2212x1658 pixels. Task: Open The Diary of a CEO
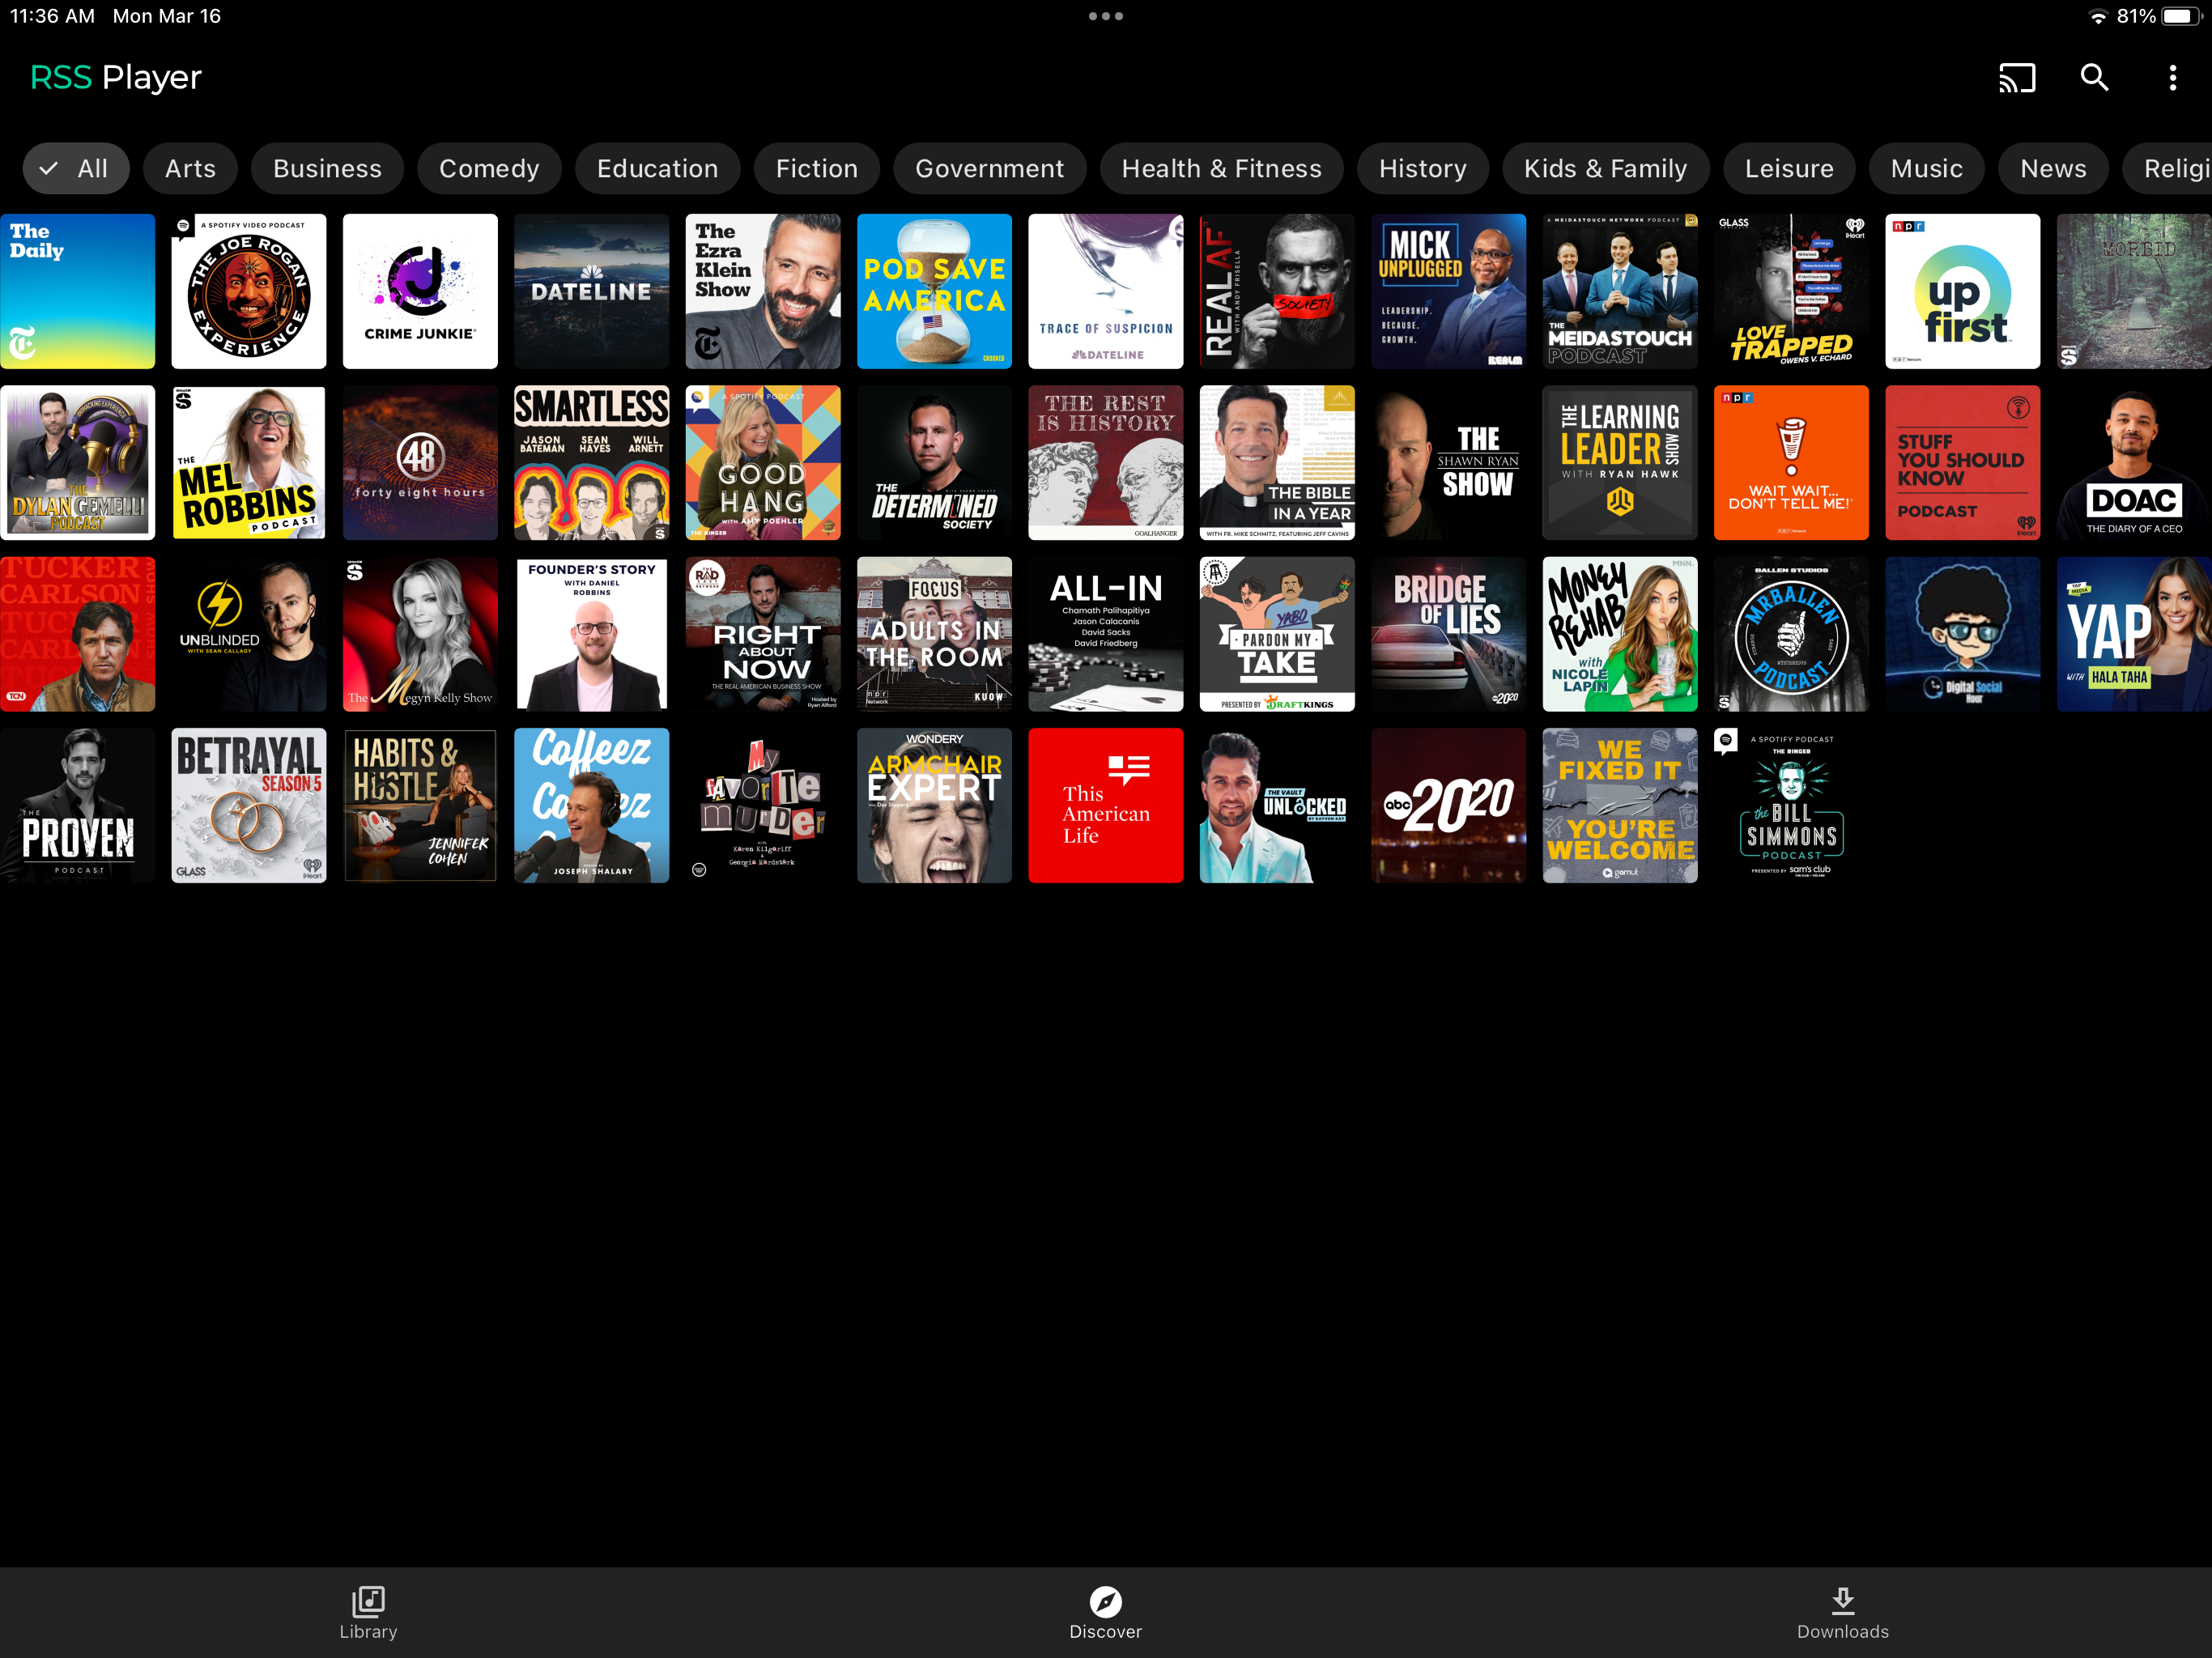(x=2134, y=463)
